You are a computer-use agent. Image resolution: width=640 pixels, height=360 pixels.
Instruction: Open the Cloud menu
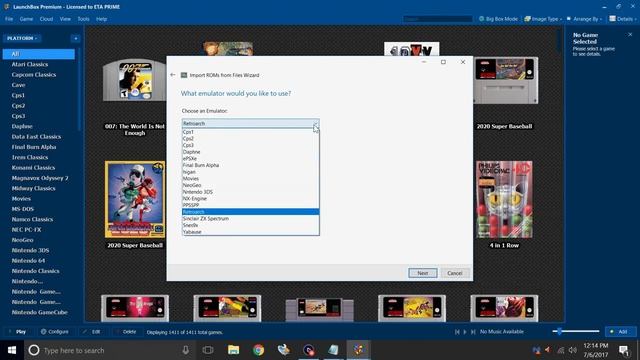pos(46,19)
